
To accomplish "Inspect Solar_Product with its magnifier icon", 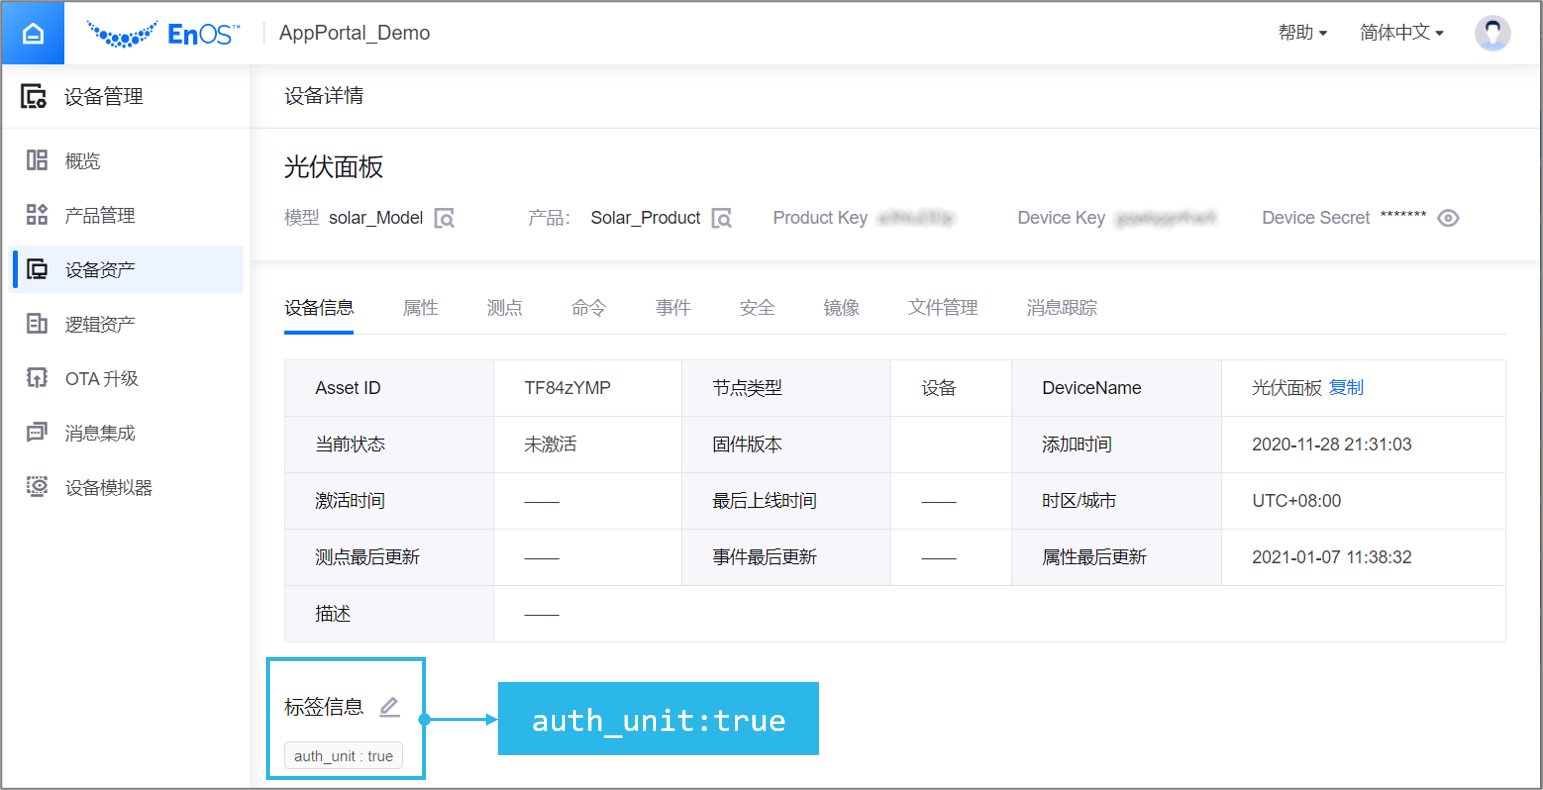I will point(722,217).
